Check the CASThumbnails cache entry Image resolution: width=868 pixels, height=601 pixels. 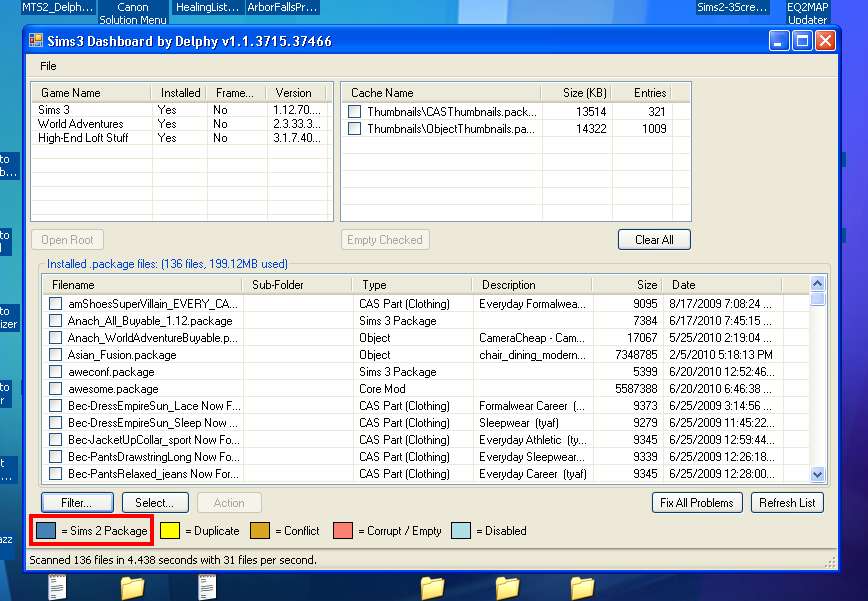[355, 112]
